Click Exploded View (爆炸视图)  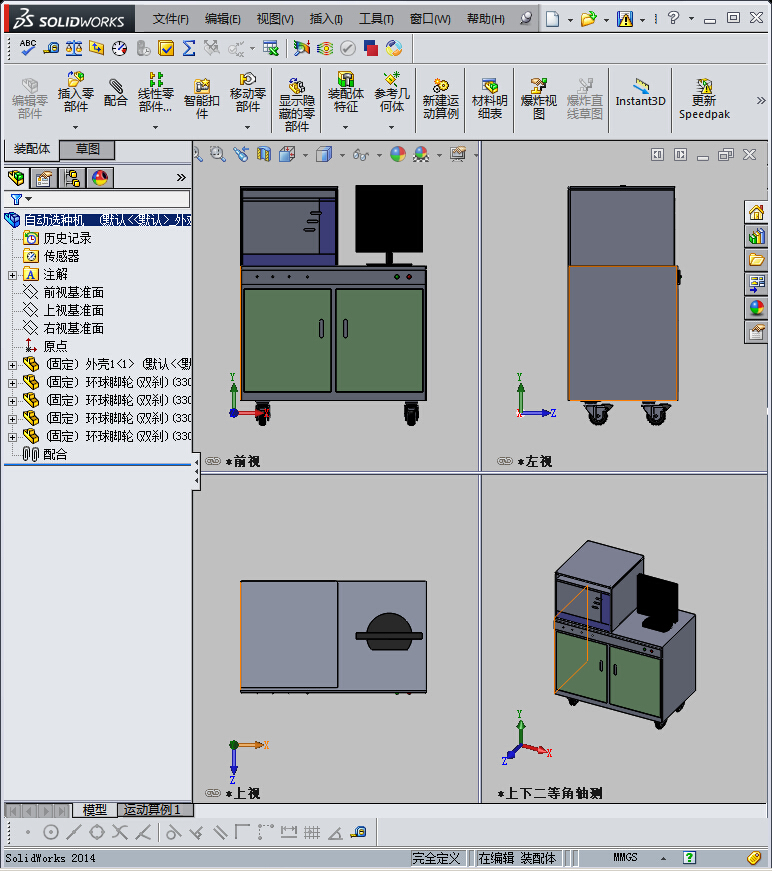(538, 99)
